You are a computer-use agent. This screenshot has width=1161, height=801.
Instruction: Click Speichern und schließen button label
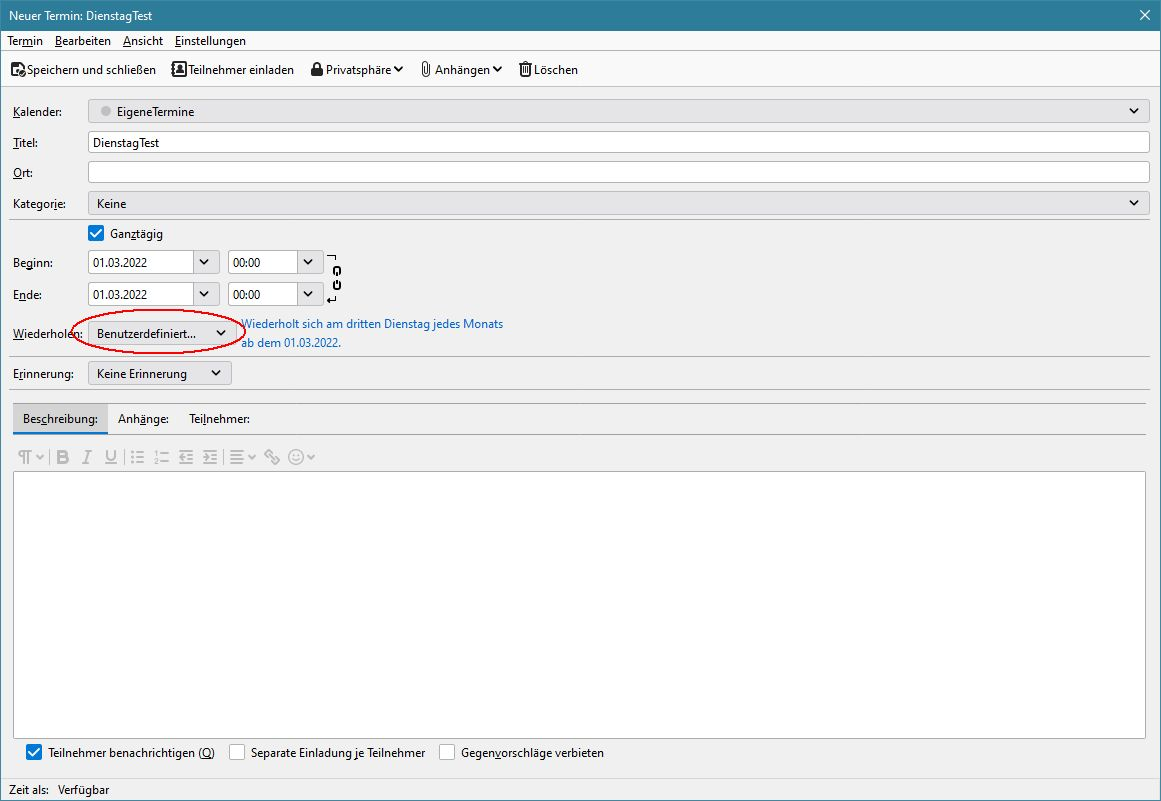[91, 70]
